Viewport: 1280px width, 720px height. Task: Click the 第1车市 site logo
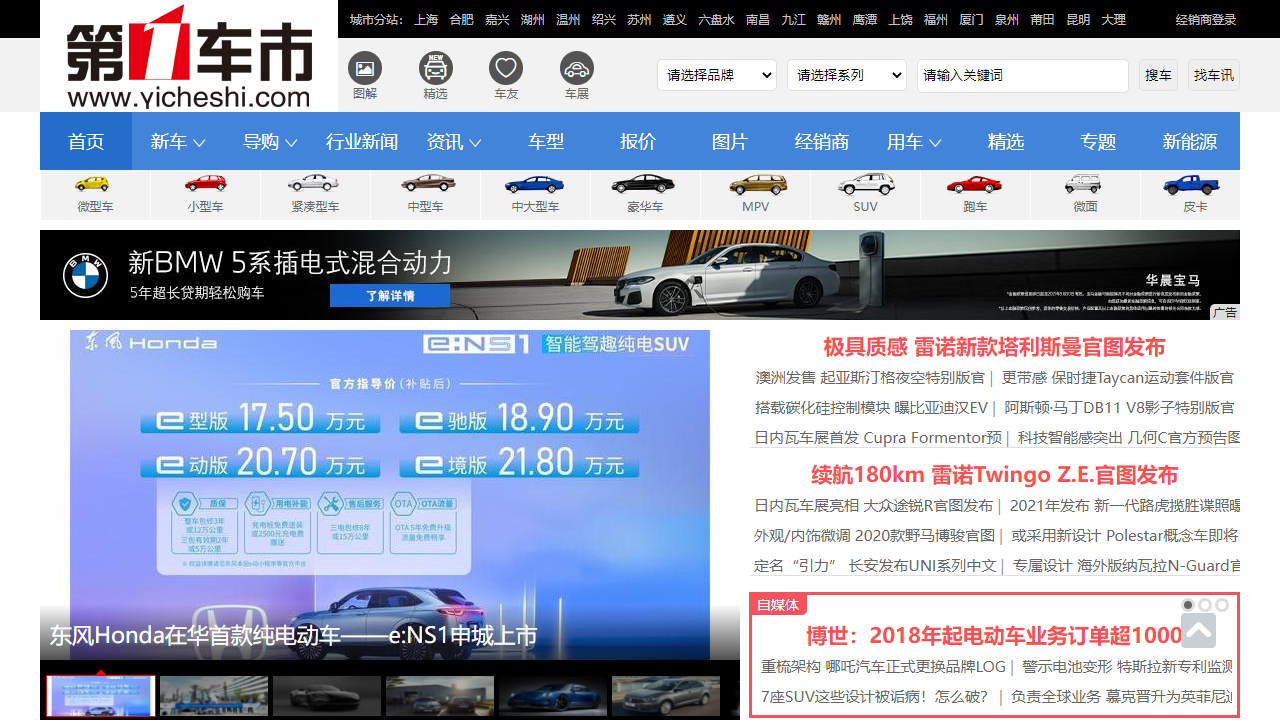(189, 56)
